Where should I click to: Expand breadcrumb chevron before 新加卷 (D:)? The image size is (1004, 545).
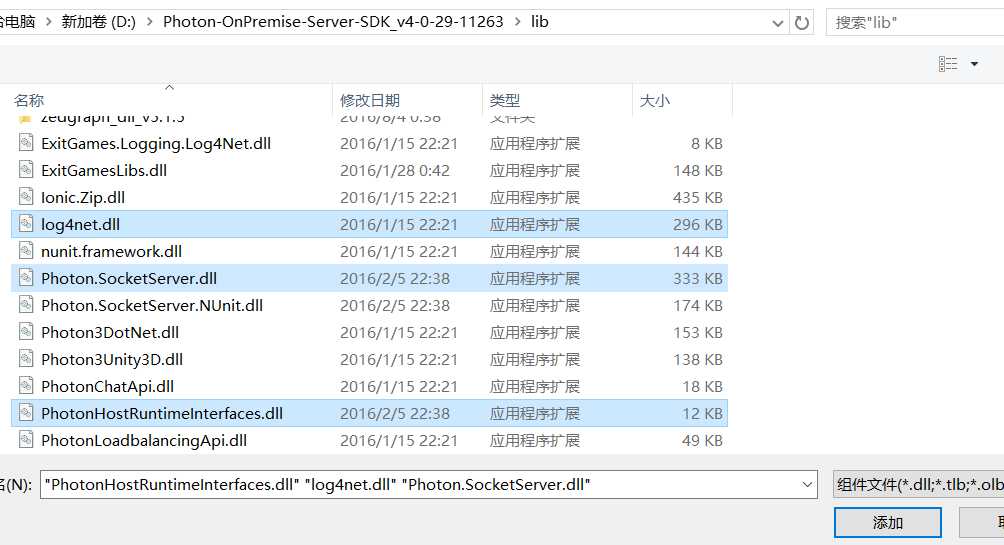pos(48,22)
